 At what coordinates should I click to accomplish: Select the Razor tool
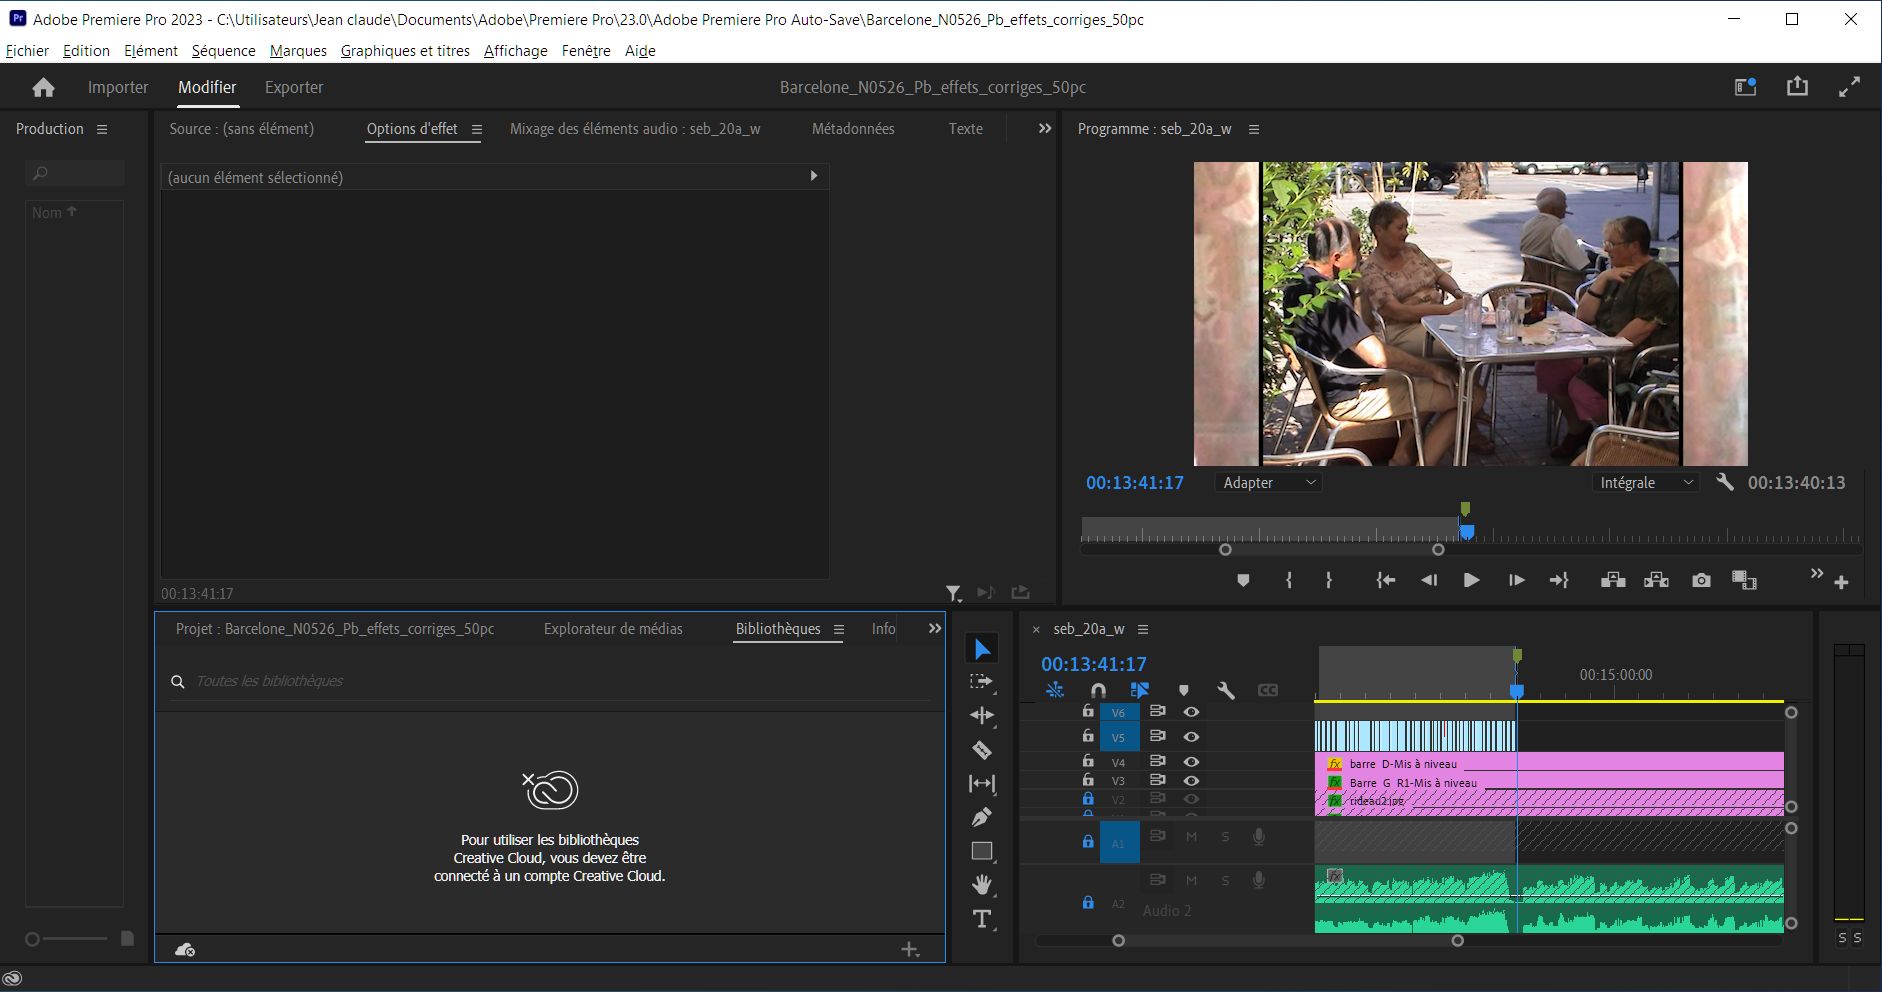pos(982,750)
